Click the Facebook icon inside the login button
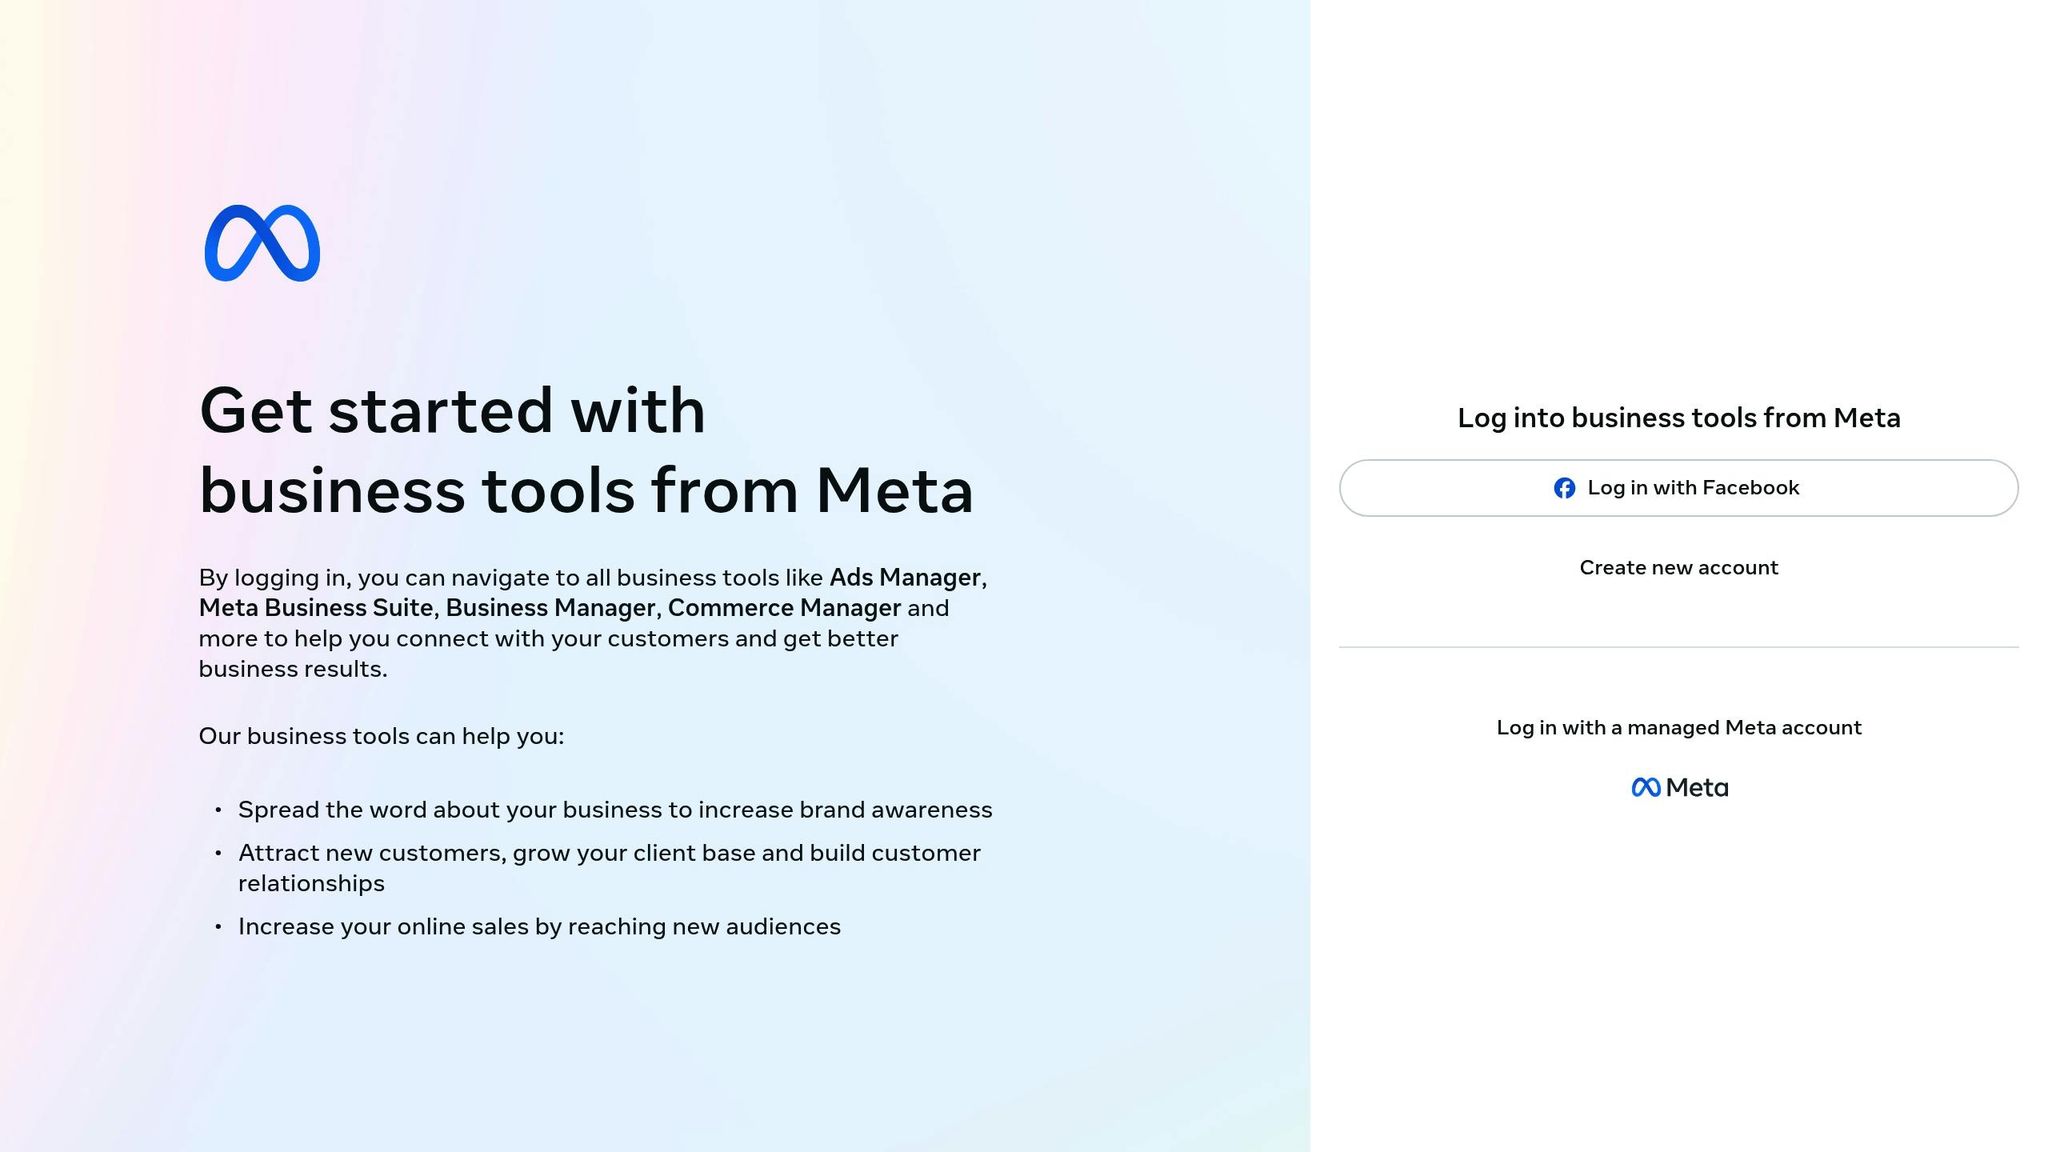Viewport: 2048px width, 1152px height. [x=1564, y=488]
